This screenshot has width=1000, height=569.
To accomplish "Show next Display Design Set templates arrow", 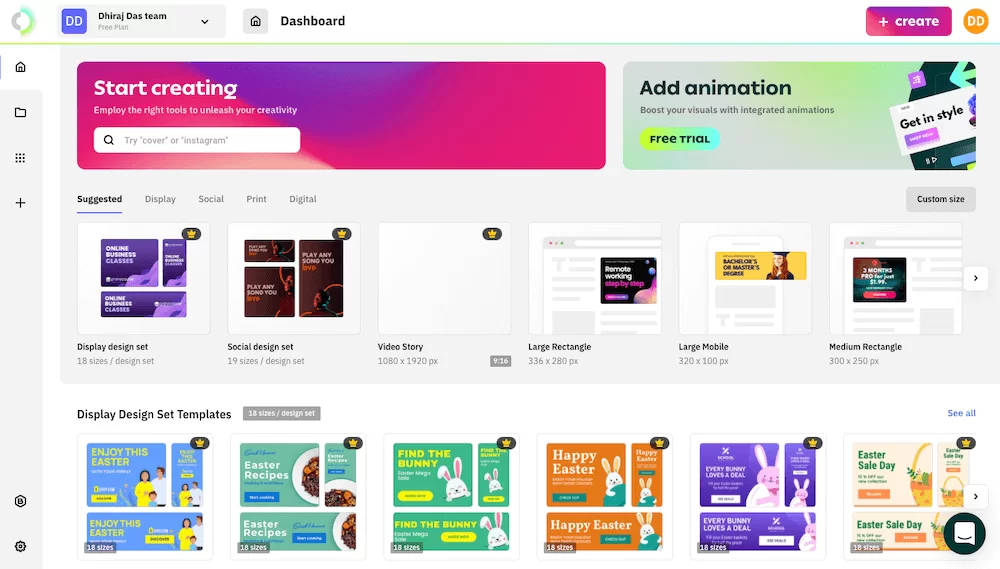I will tap(975, 496).
